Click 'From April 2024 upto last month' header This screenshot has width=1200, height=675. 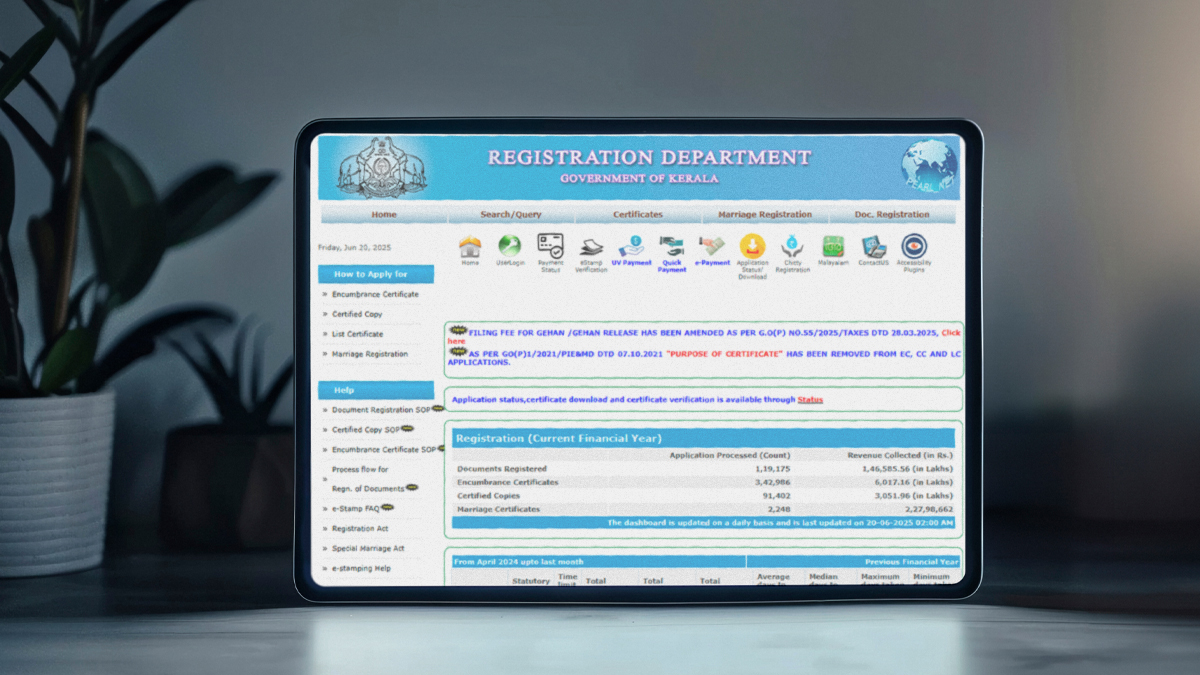pyautogui.click(x=519, y=562)
